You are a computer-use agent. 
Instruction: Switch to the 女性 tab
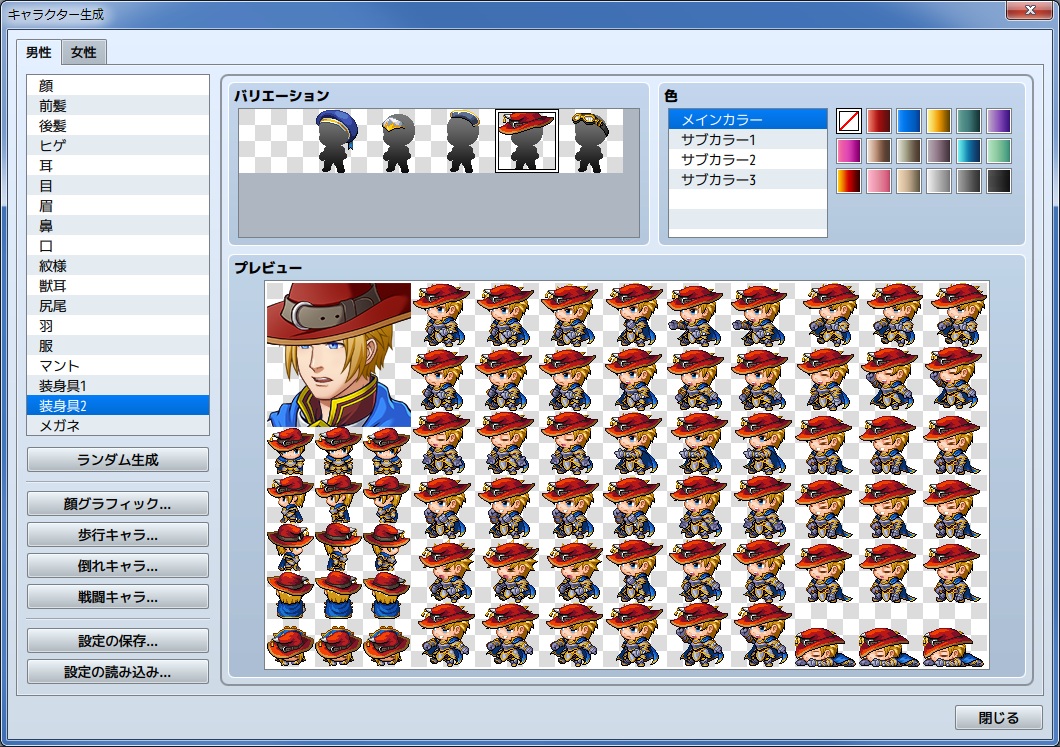point(84,52)
